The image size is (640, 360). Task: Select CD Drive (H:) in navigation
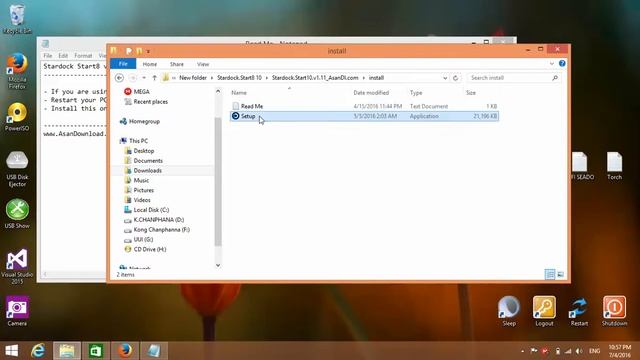(150, 249)
